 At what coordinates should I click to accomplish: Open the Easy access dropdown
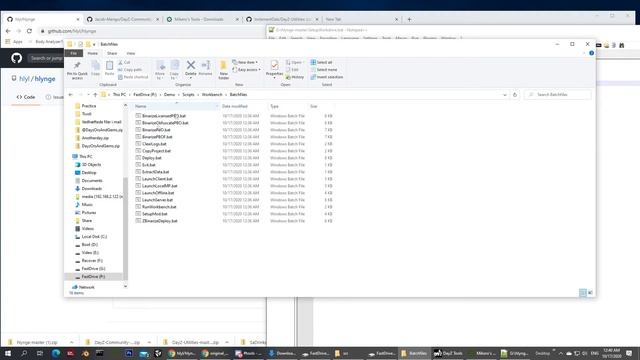tap(246, 70)
